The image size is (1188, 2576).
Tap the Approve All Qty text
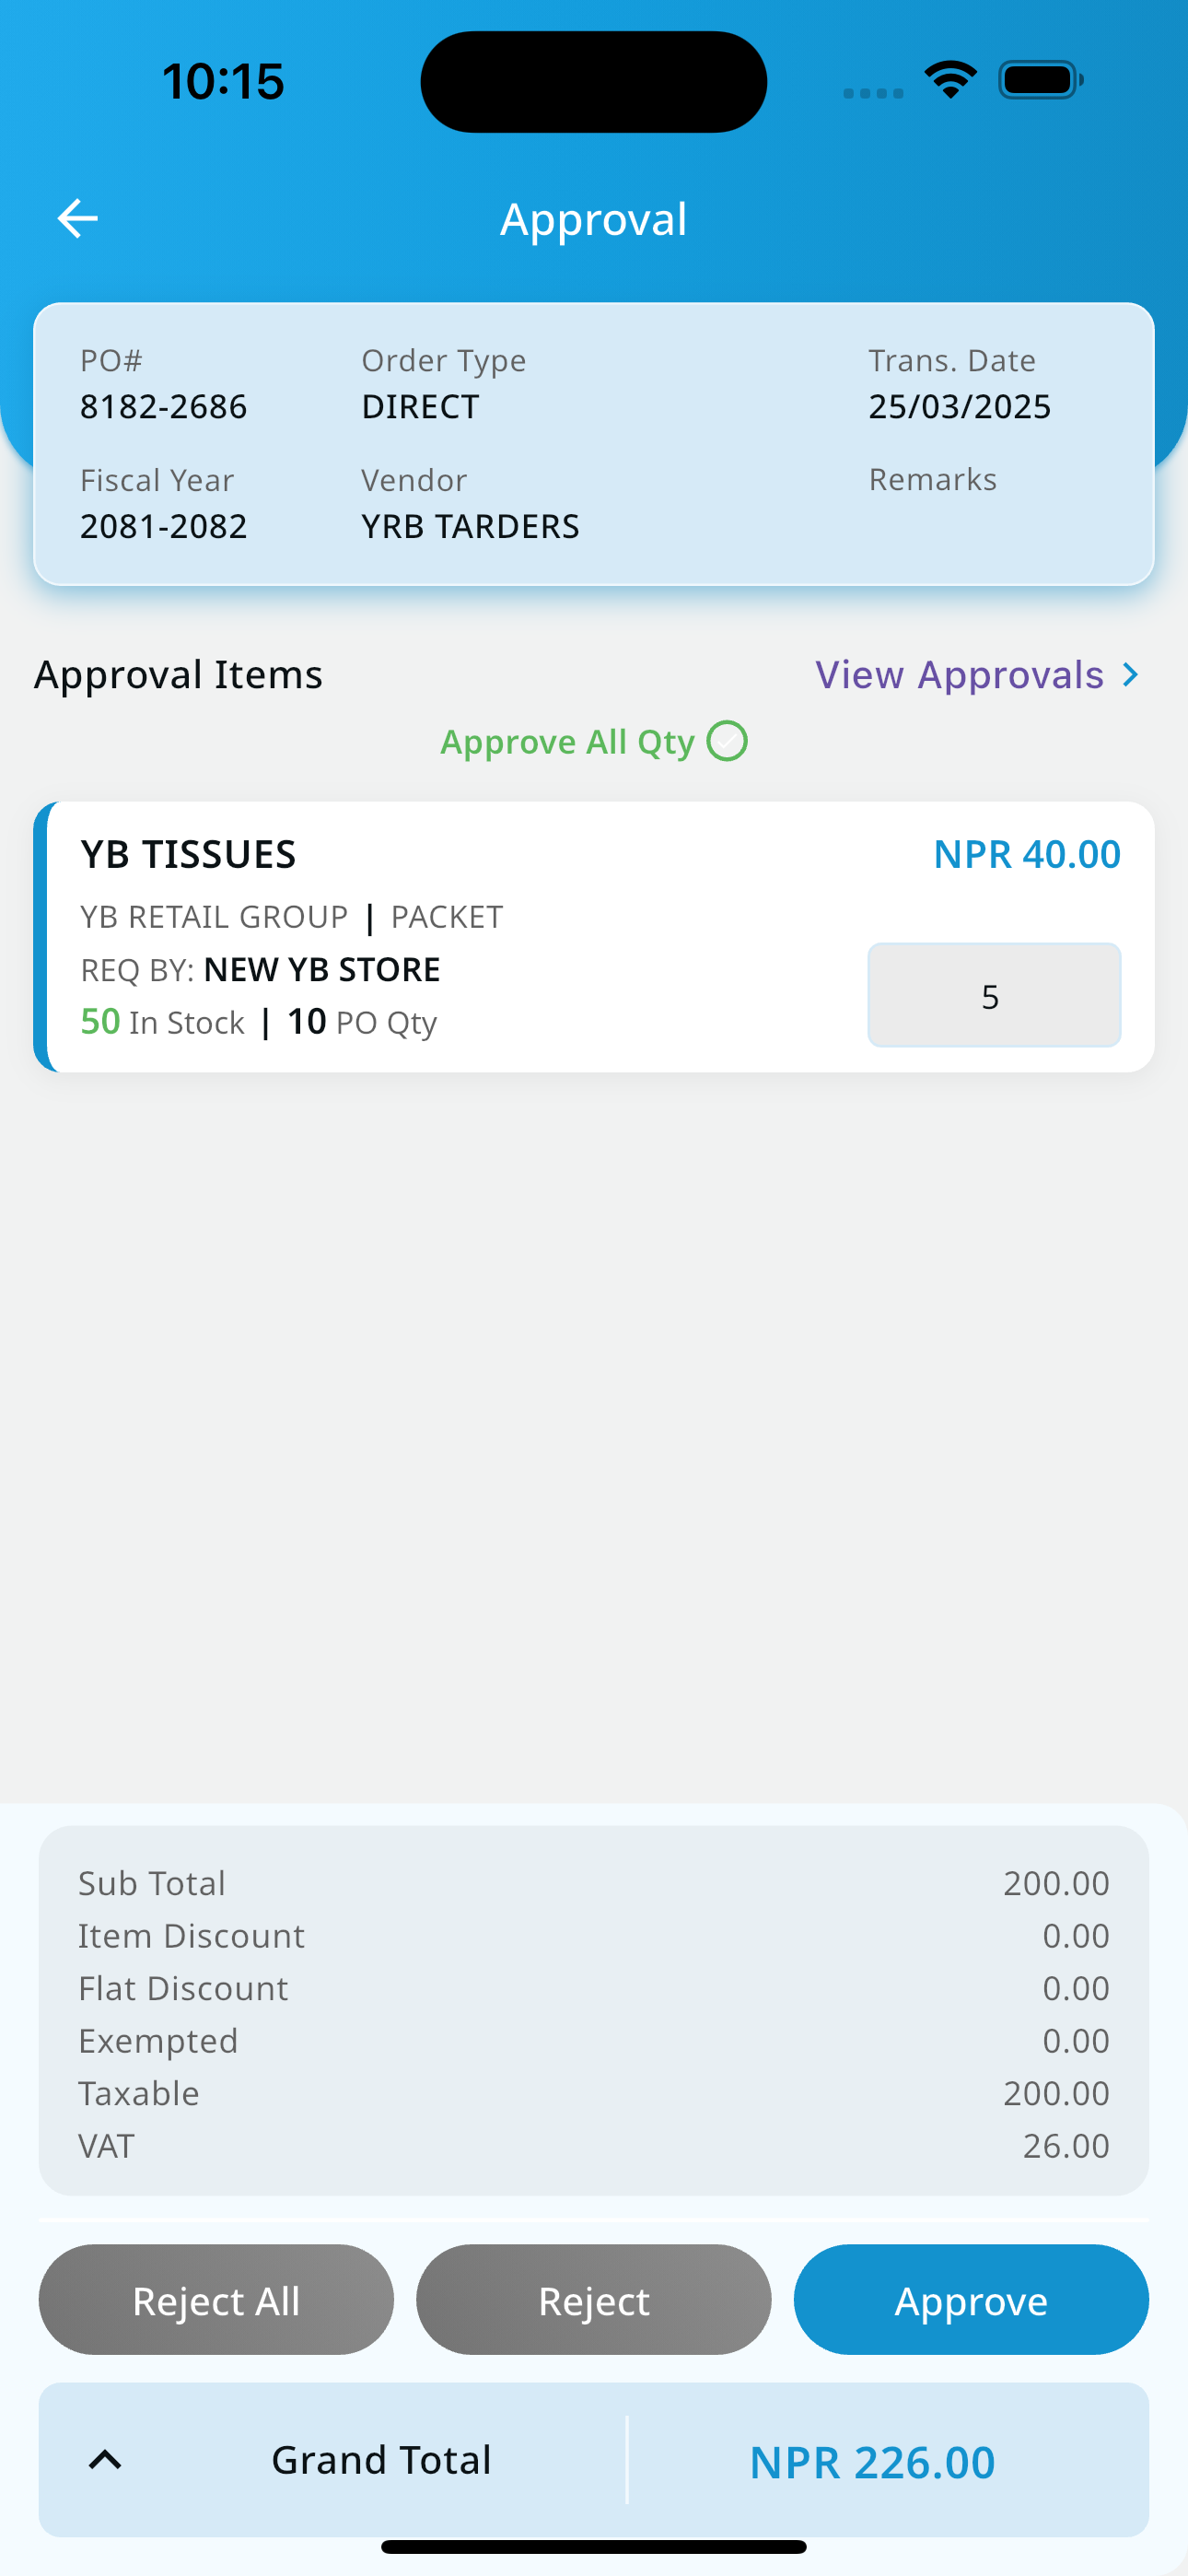point(567,742)
